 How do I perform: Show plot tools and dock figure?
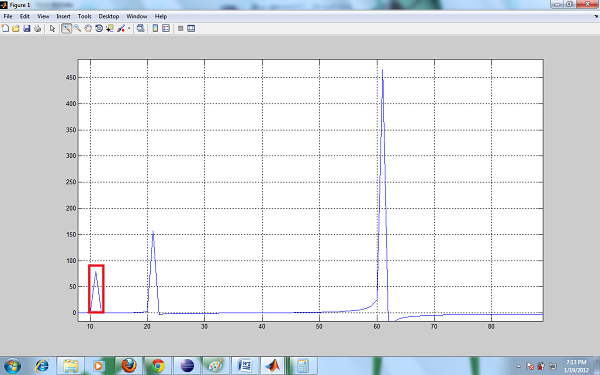[x=191, y=28]
